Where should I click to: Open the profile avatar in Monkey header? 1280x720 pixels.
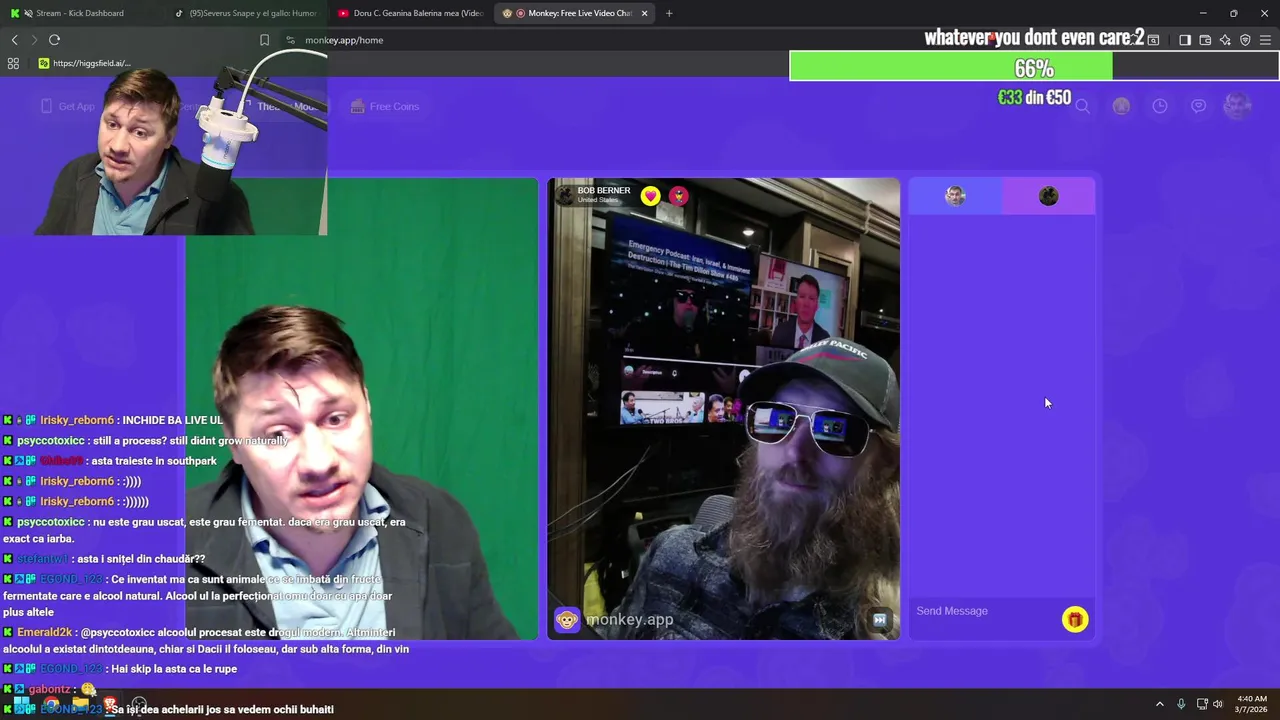click(1238, 106)
